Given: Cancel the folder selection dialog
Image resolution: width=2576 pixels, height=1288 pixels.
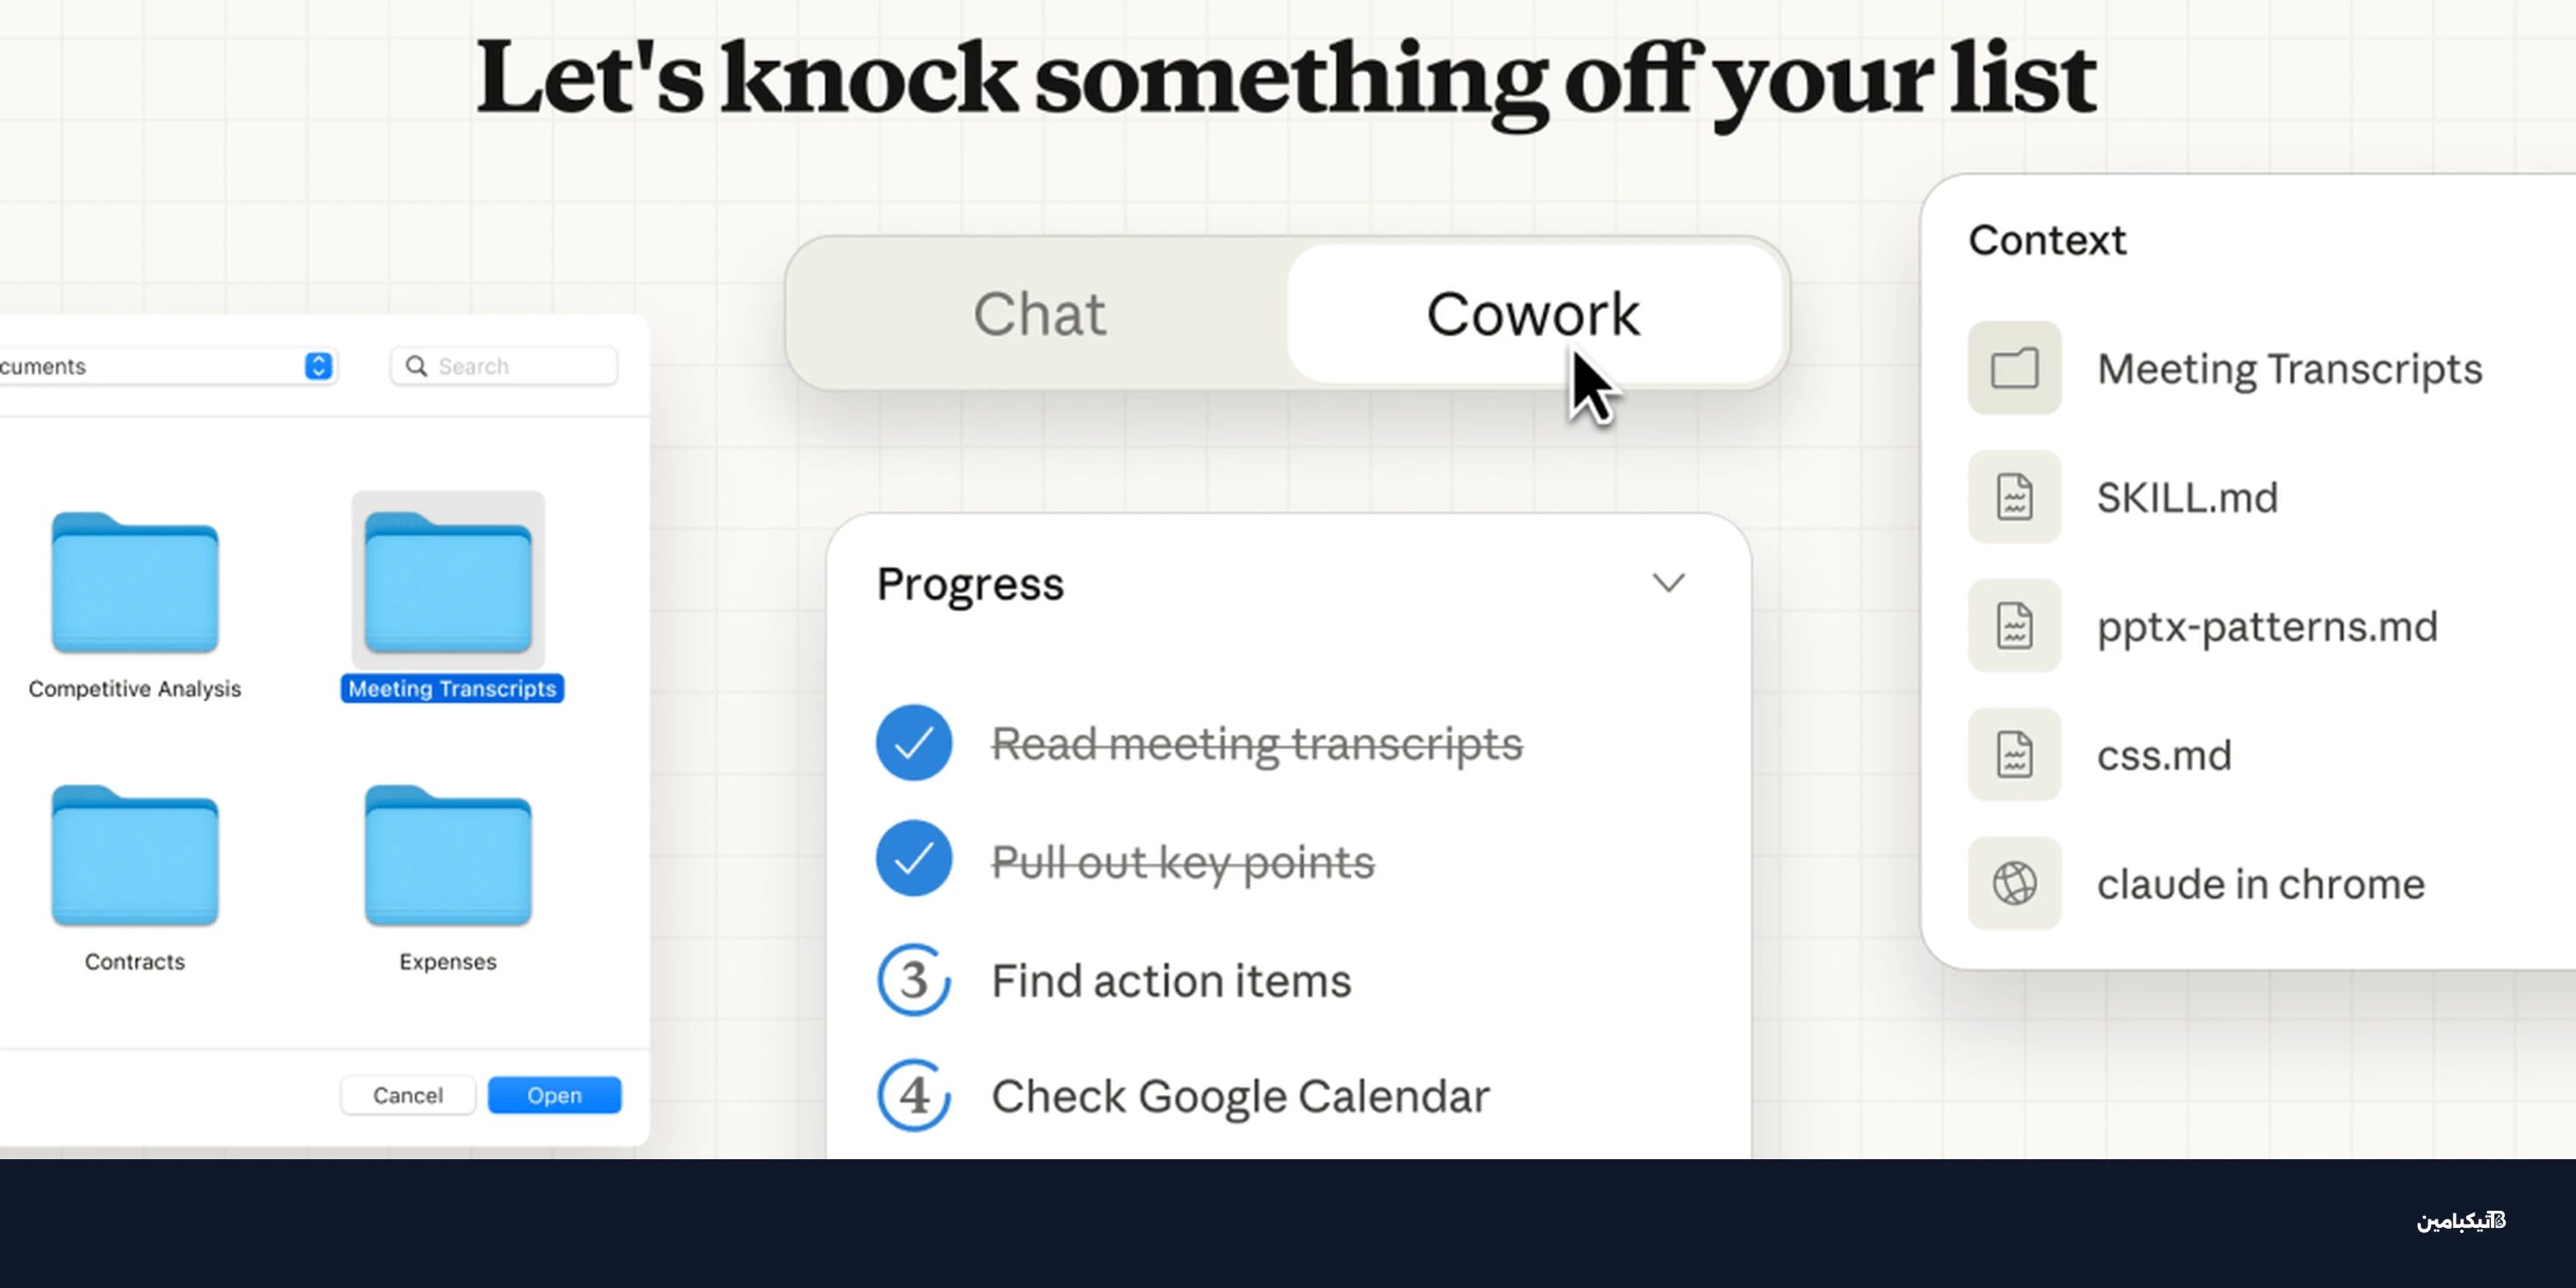Looking at the screenshot, I should [x=407, y=1094].
